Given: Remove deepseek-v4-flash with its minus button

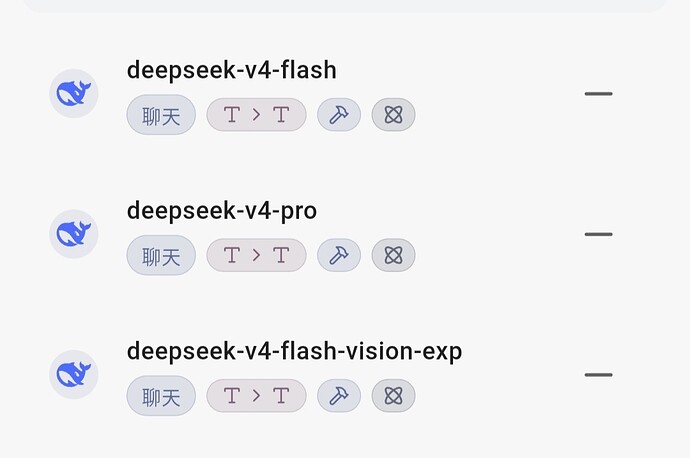Looking at the screenshot, I should [x=598, y=94].
